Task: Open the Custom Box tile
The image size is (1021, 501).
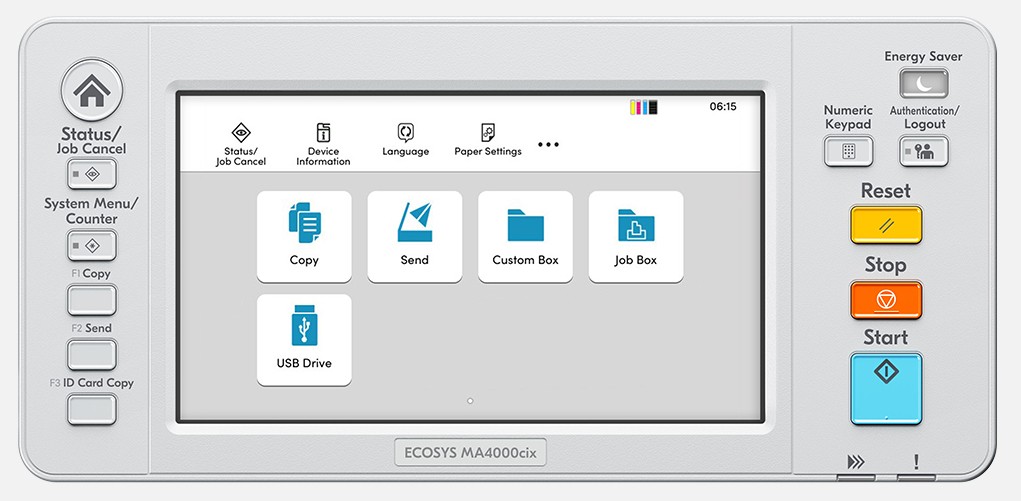Action: coord(525,236)
